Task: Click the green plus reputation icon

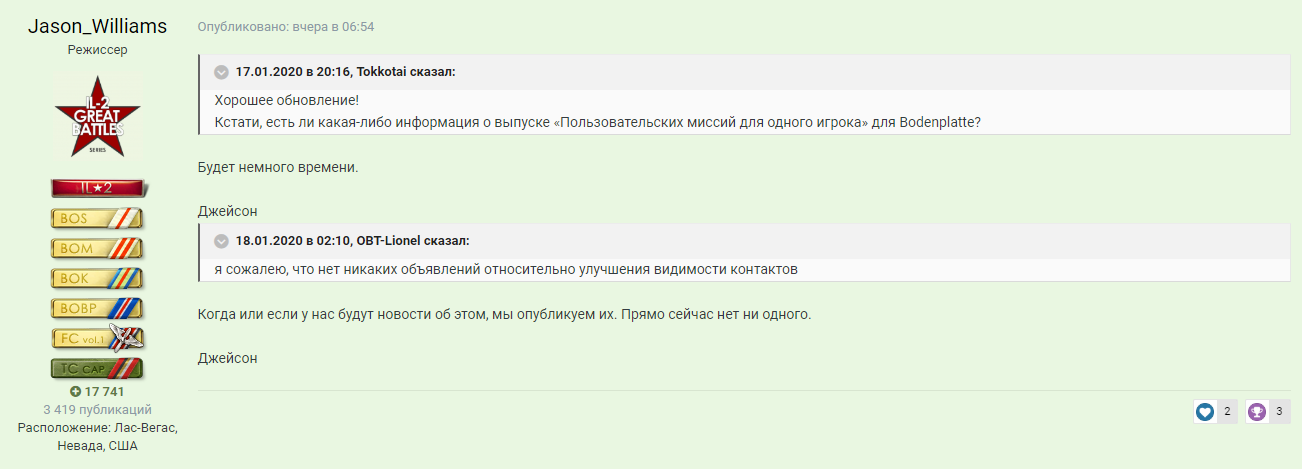Action: [x=75, y=392]
